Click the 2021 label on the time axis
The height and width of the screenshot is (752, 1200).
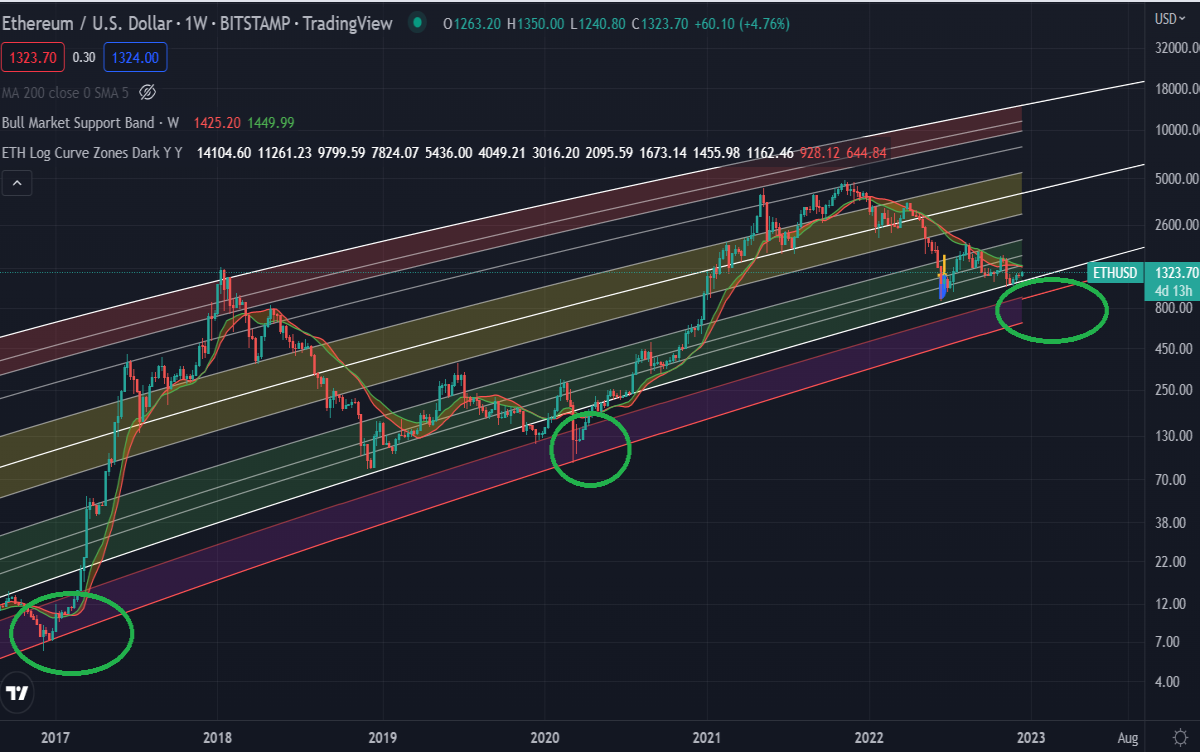coord(707,738)
